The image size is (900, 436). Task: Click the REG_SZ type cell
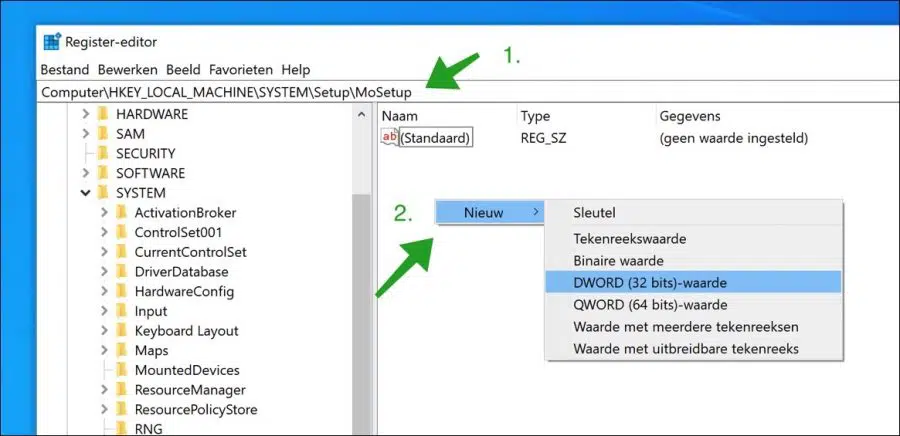(543, 138)
